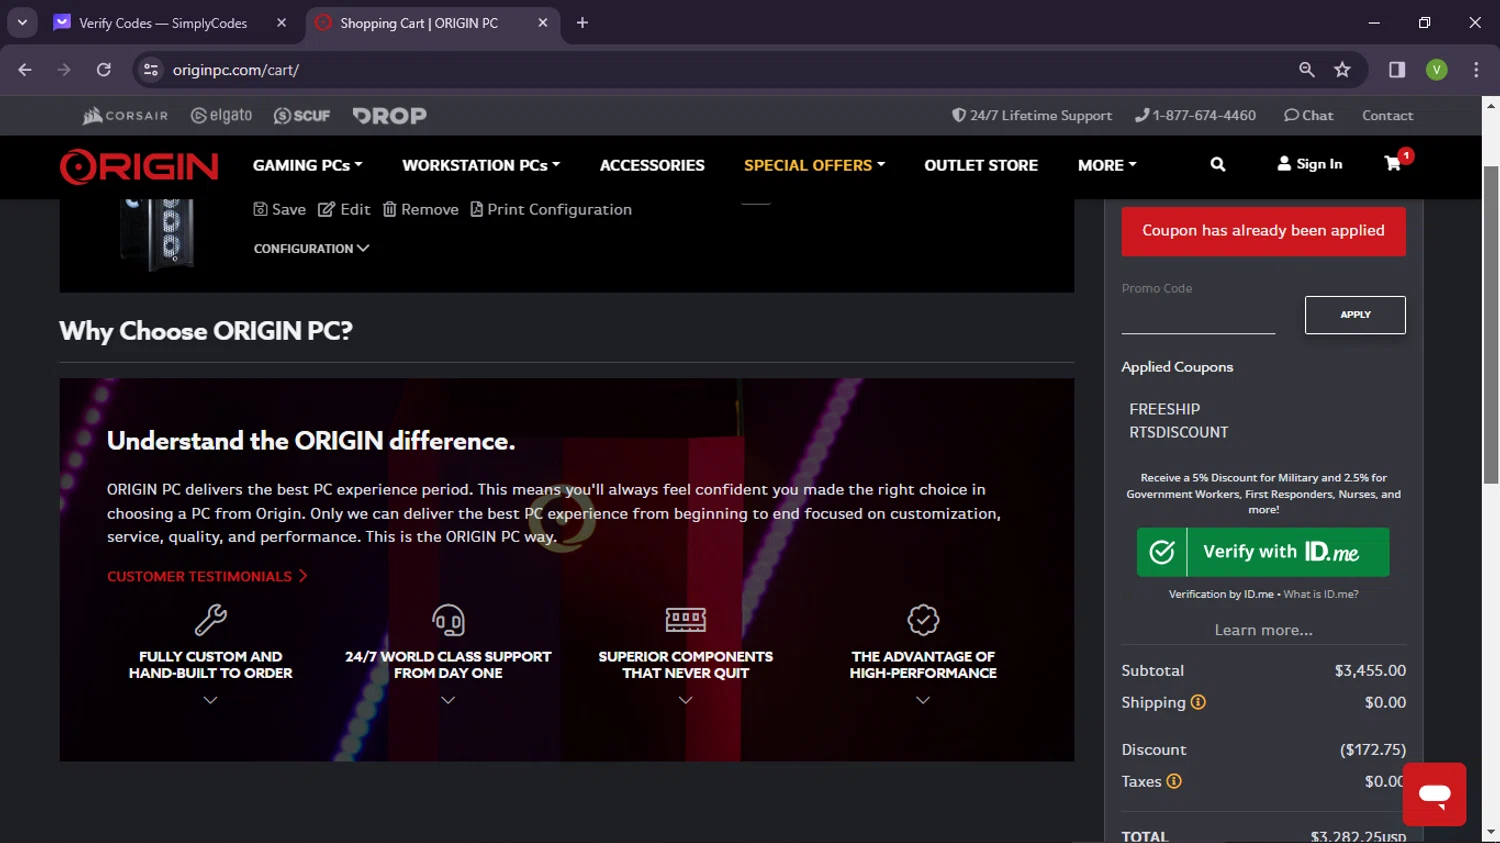1500x843 pixels.
Task: Click the address bar URL
Action: pos(236,70)
